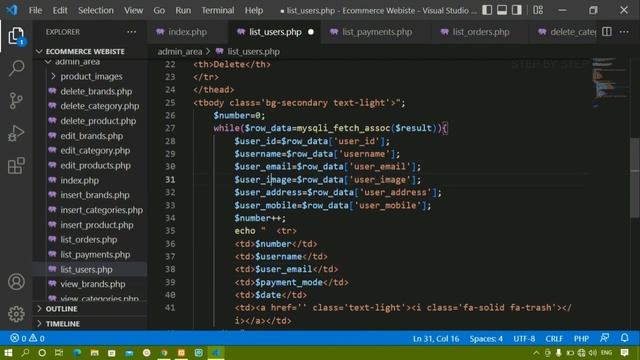This screenshot has width=640, height=360.
Task: Open the Accounts menu icon
Action: 16,282
